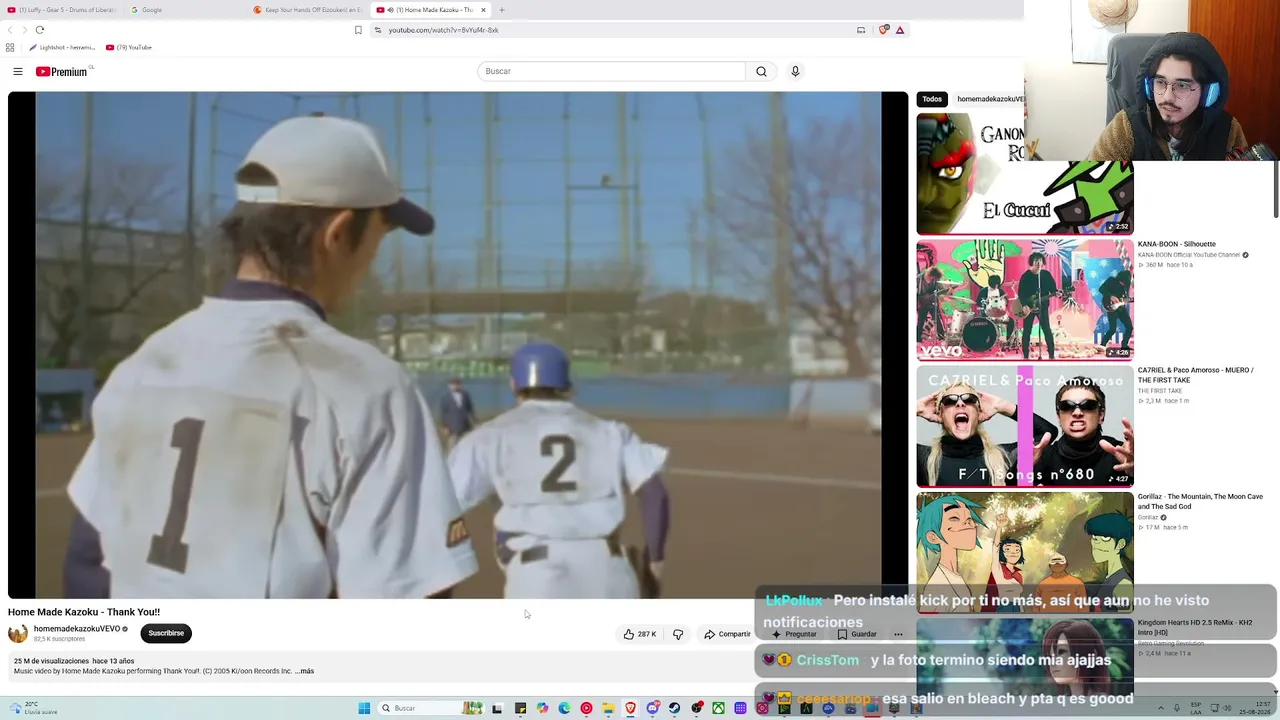Screen dimensions: 1280x720
Task: Reload the current page
Action: (x=40, y=30)
